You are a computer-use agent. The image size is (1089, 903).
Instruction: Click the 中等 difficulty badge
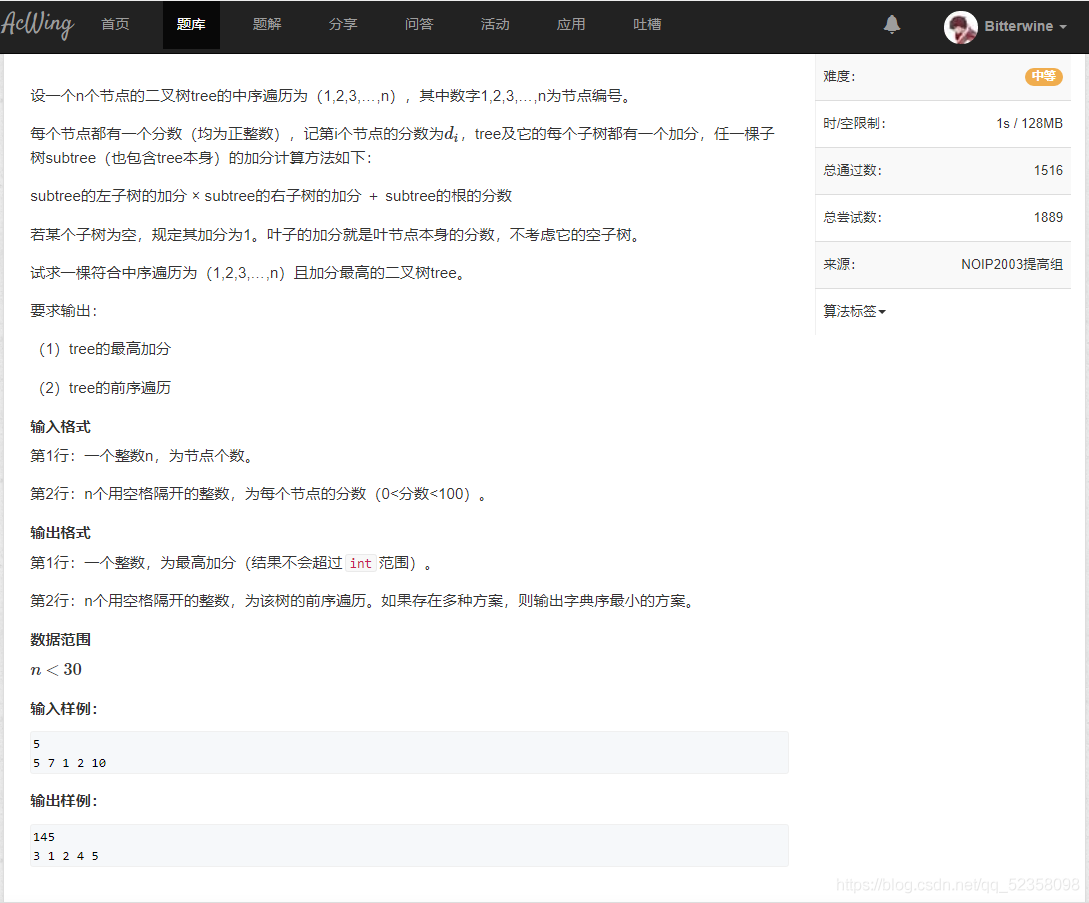point(1044,76)
